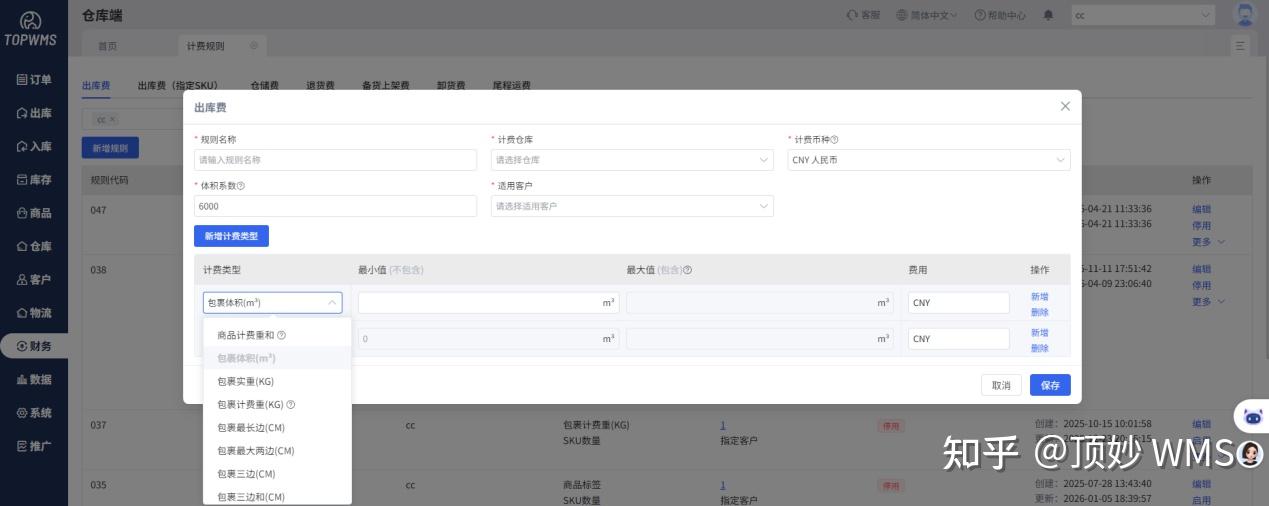Open the tab list menu icon at right
Screen dimensions: 1269x506
(x=1241, y=46)
